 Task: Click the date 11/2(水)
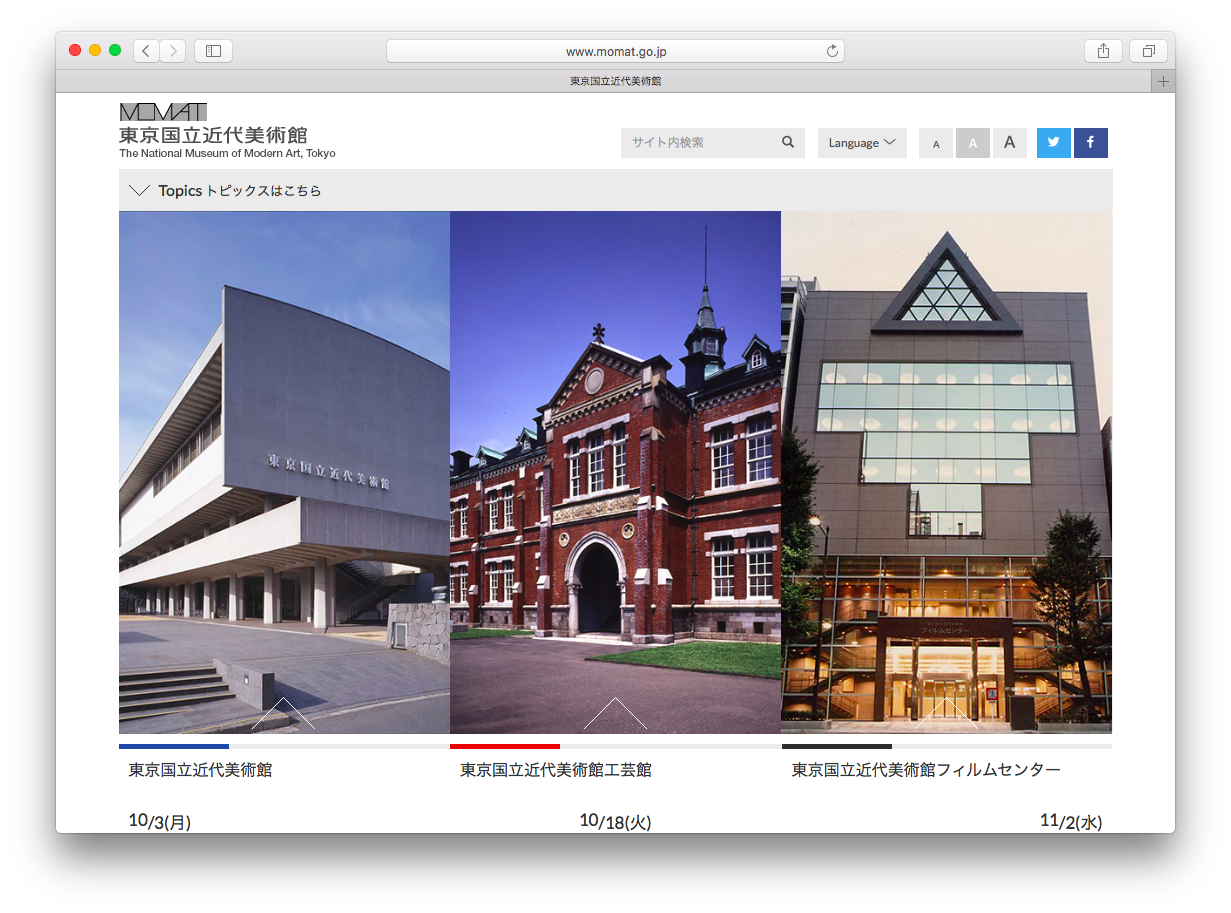(1071, 822)
